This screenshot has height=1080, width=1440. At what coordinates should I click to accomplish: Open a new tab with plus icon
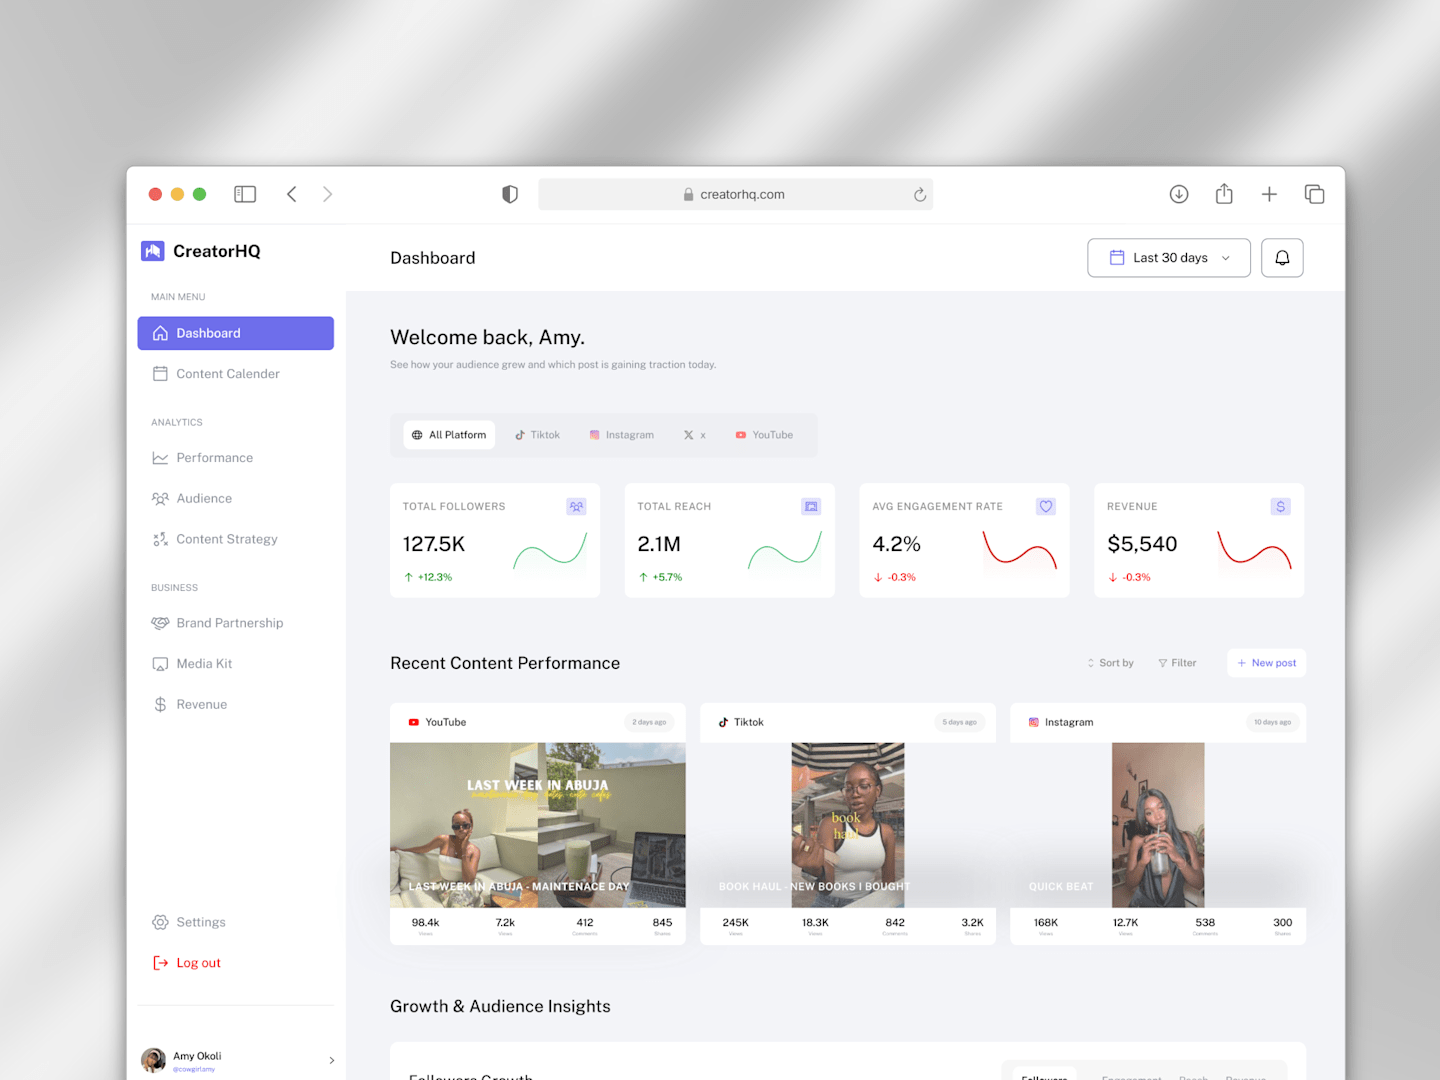pyautogui.click(x=1269, y=194)
